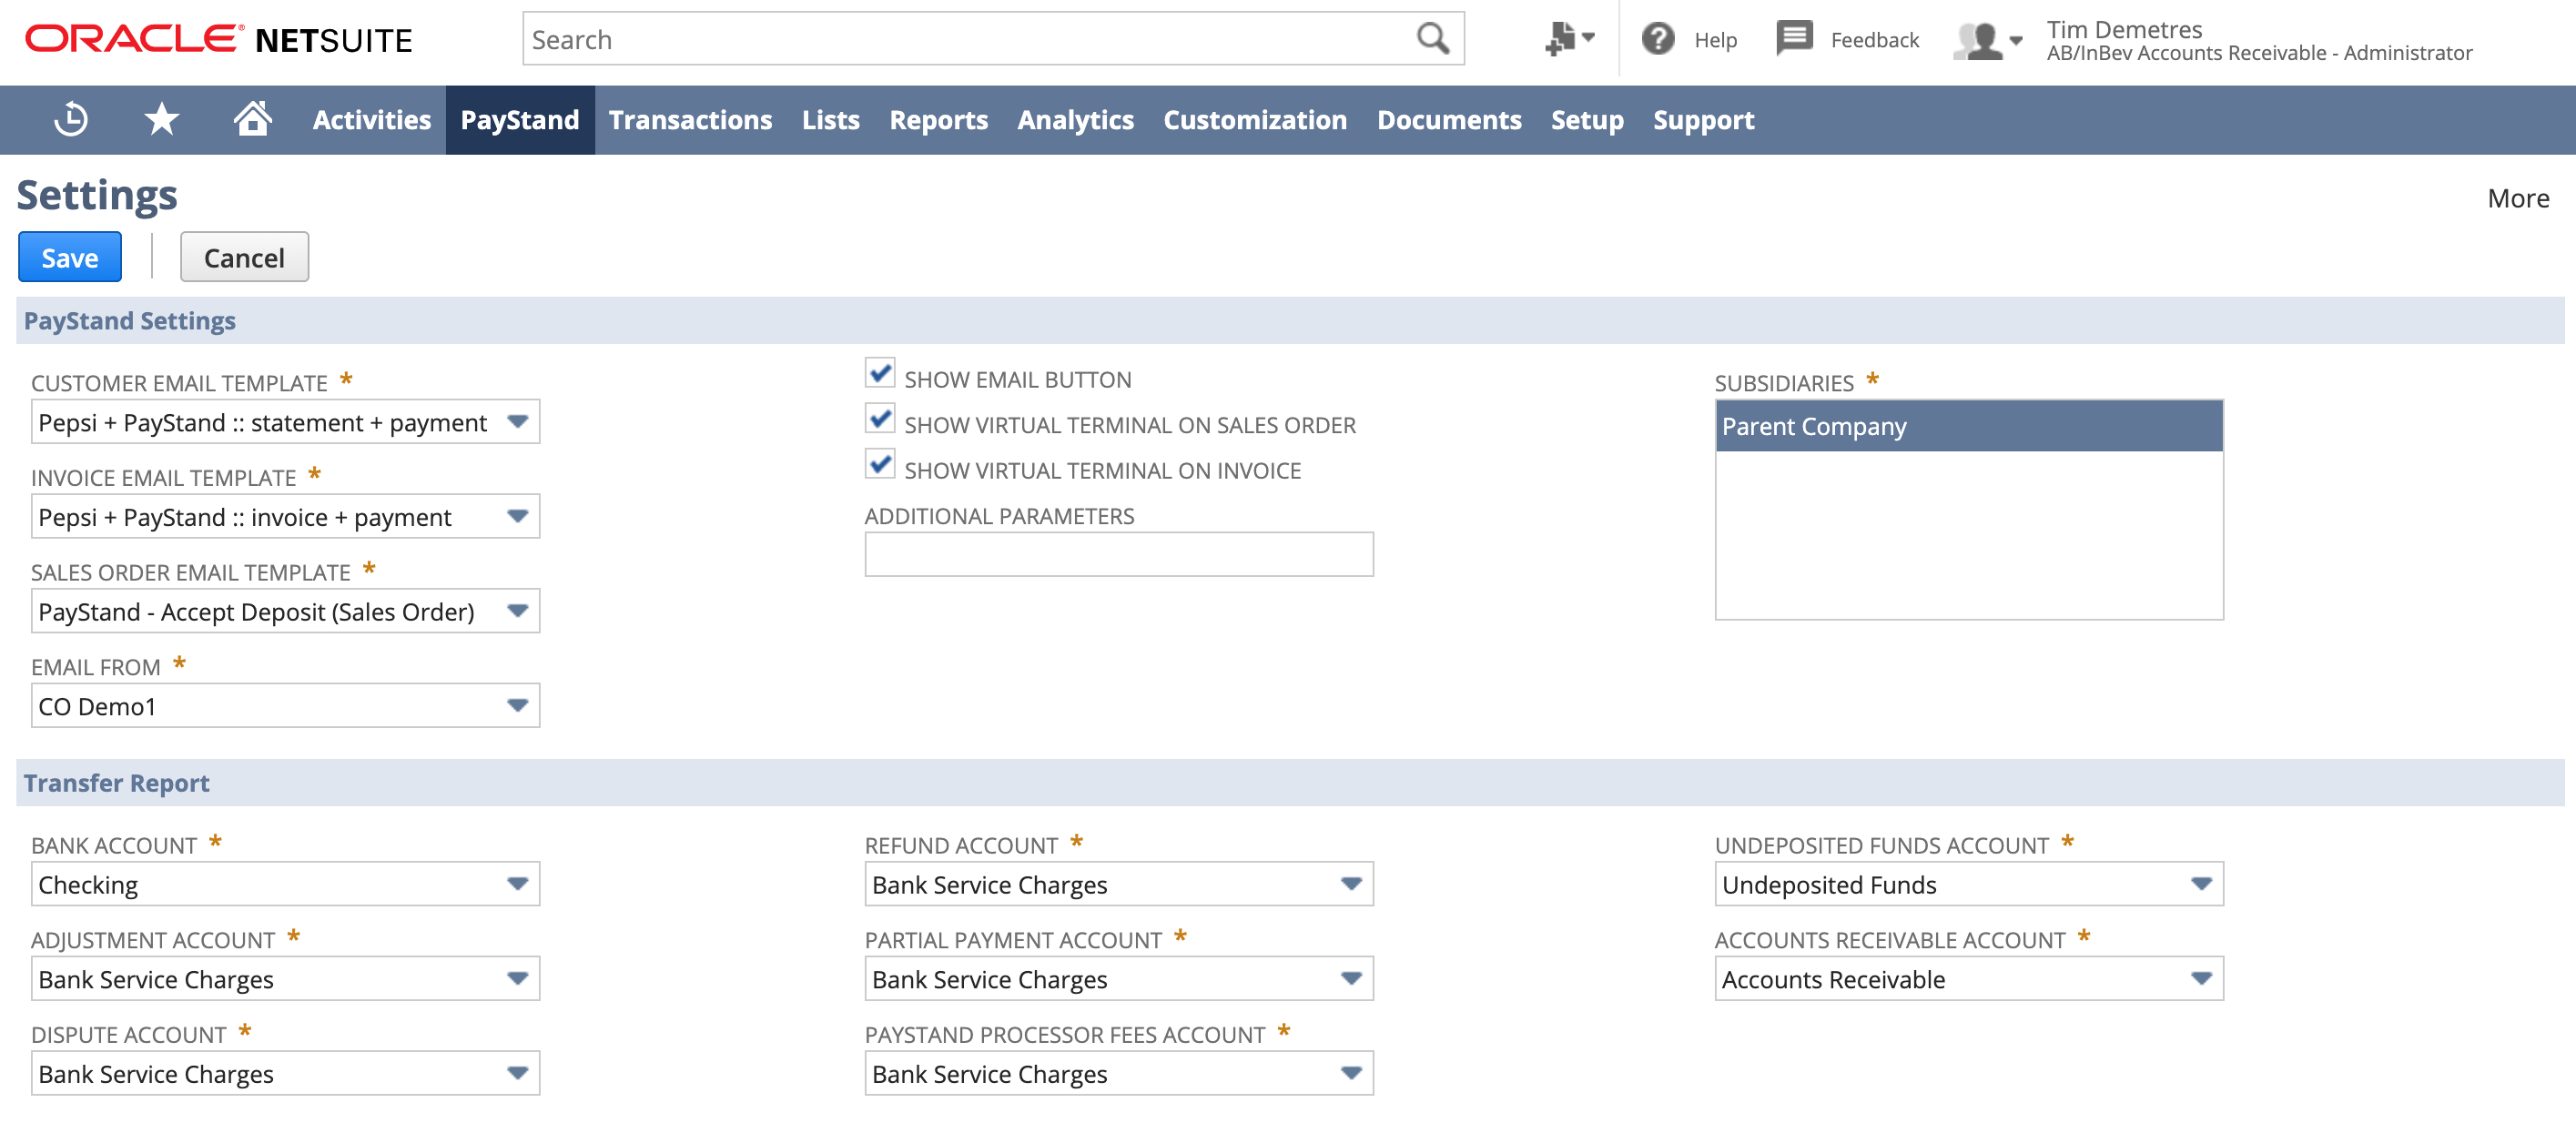Open the Reports menu

point(938,120)
